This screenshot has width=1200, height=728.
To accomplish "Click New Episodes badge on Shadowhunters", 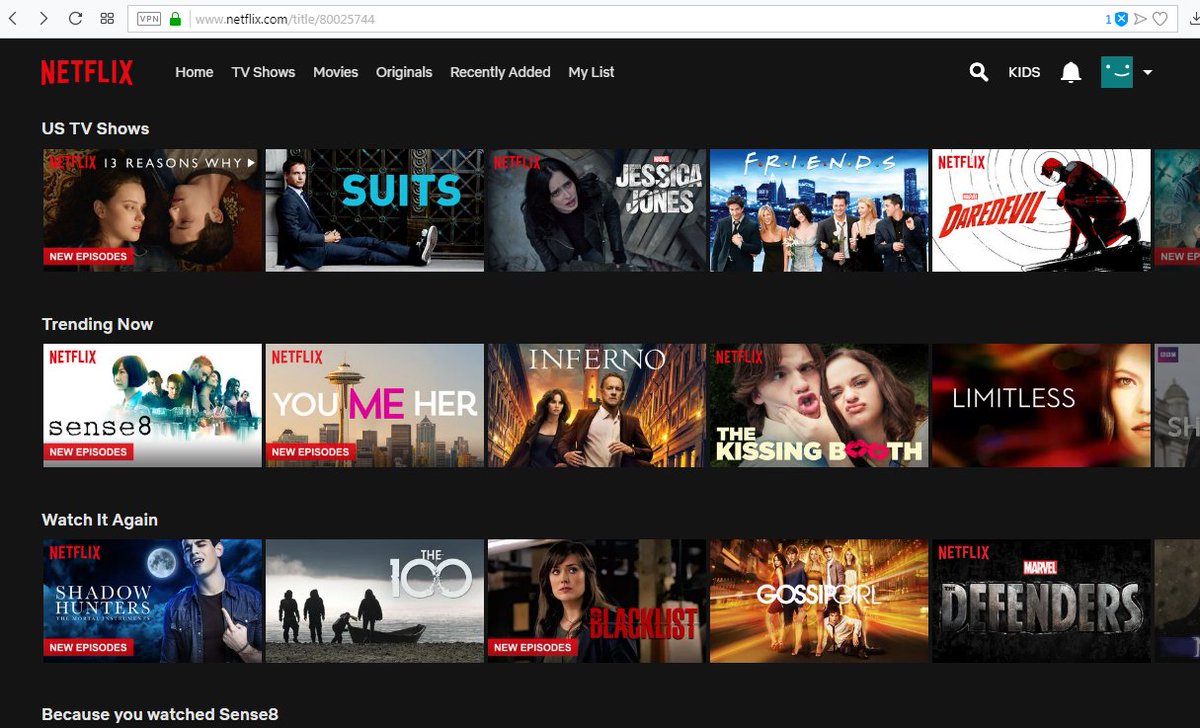I will 88,647.
